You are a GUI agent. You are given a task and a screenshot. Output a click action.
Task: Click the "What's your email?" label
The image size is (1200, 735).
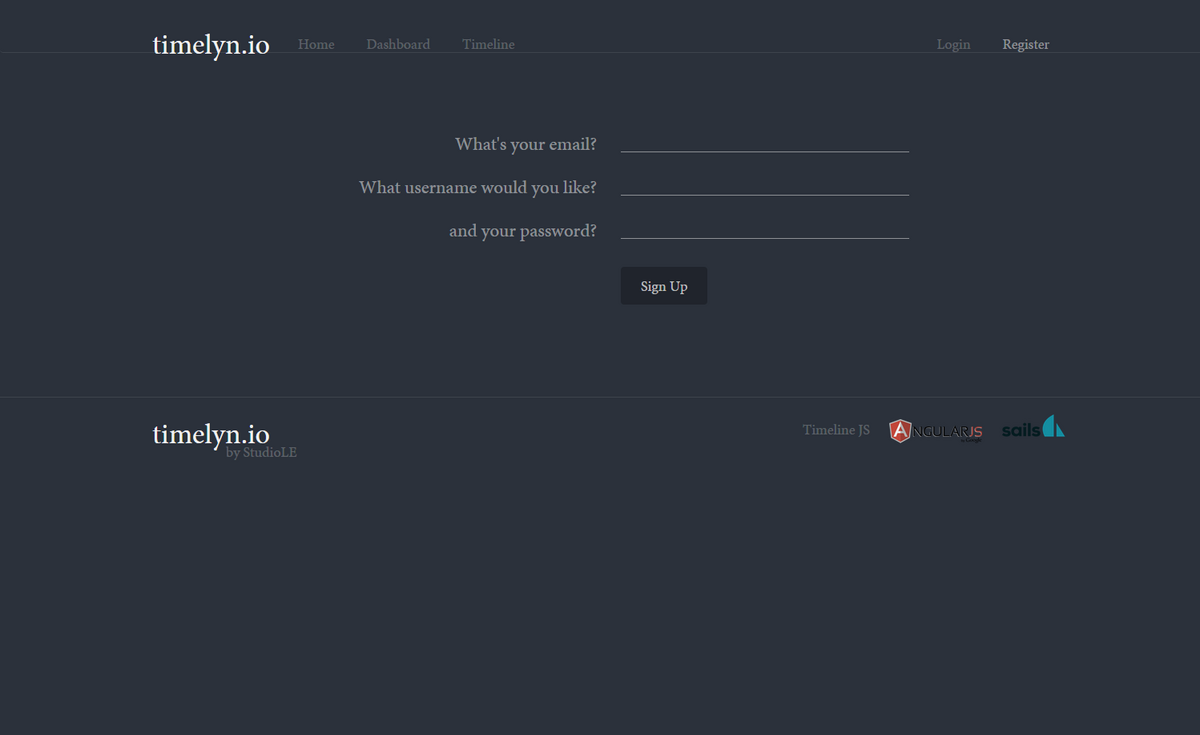click(x=525, y=144)
